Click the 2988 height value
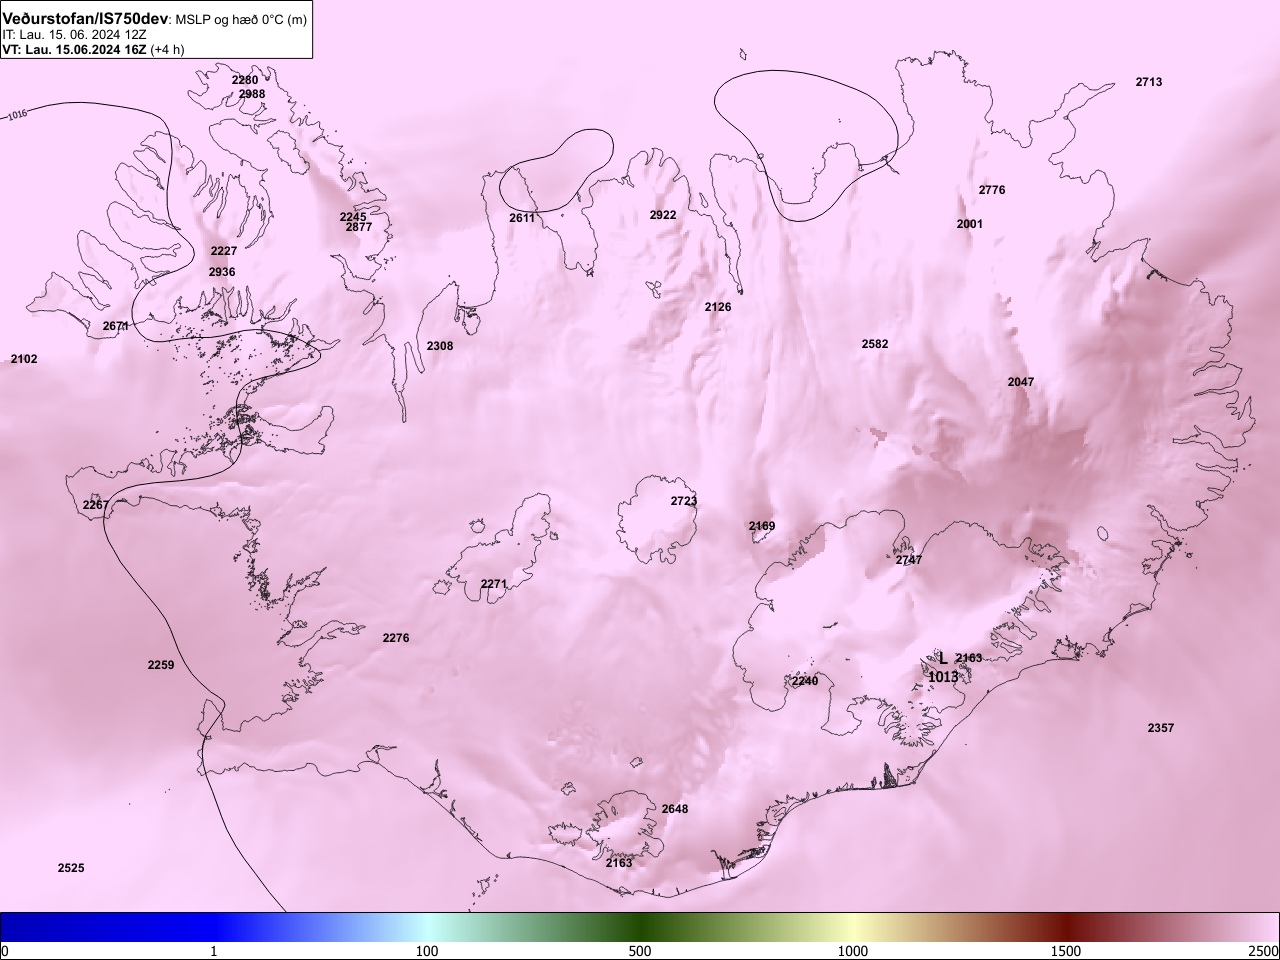Viewport: 1280px width, 960px height. (x=252, y=94)
